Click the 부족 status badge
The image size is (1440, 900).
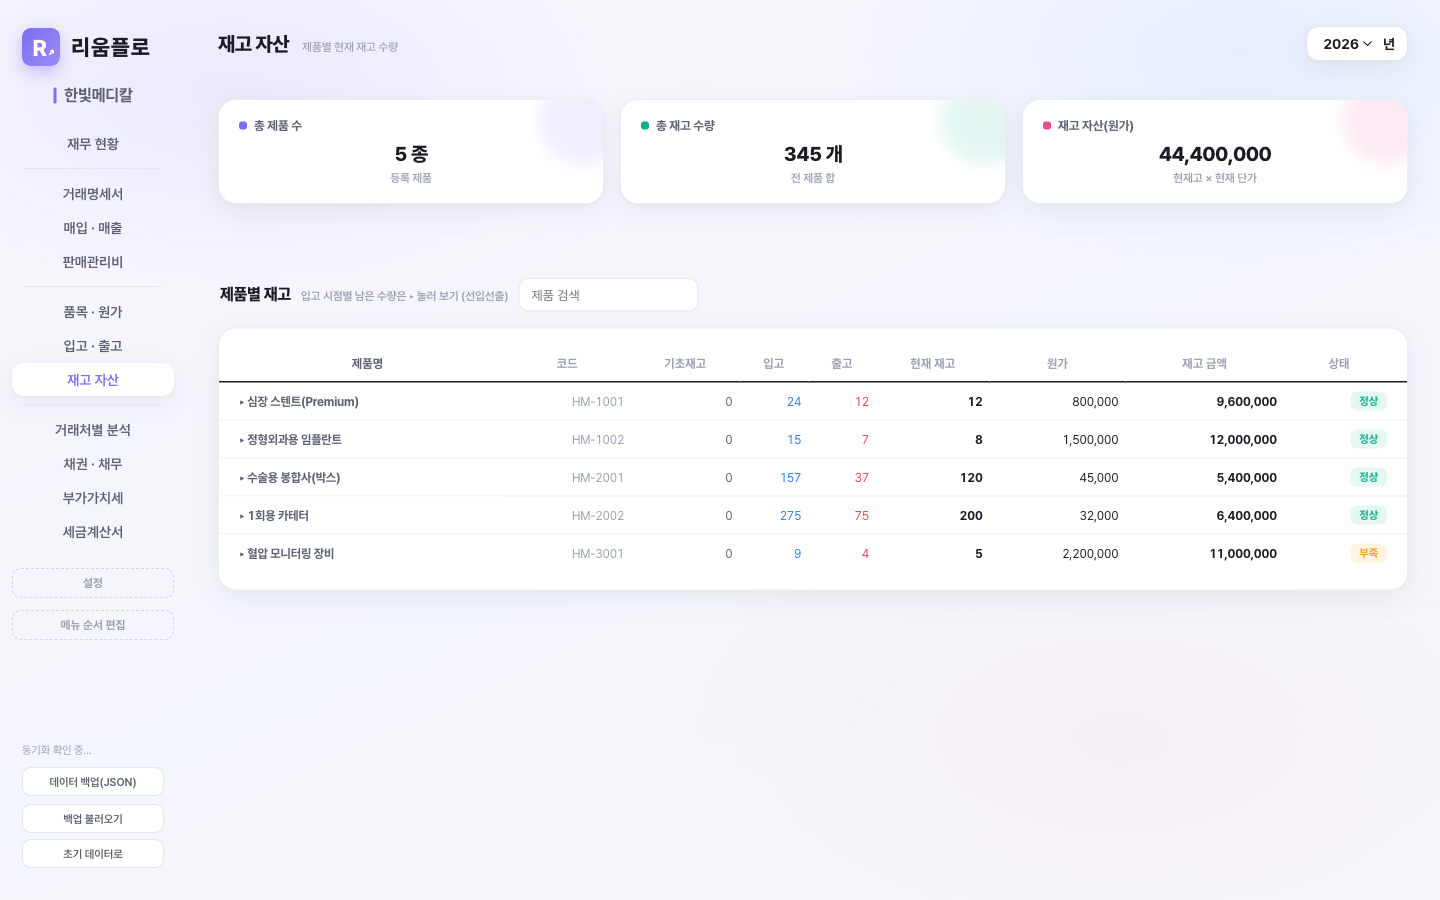point(1368,553)
